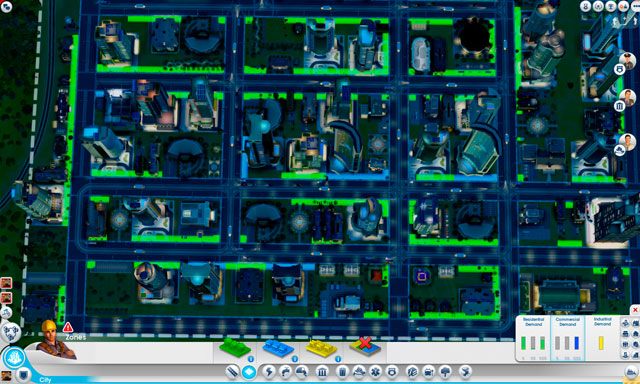Click the top-left corner round icon
The width and height of the screenshot is (640, 384).
point(6,6)
